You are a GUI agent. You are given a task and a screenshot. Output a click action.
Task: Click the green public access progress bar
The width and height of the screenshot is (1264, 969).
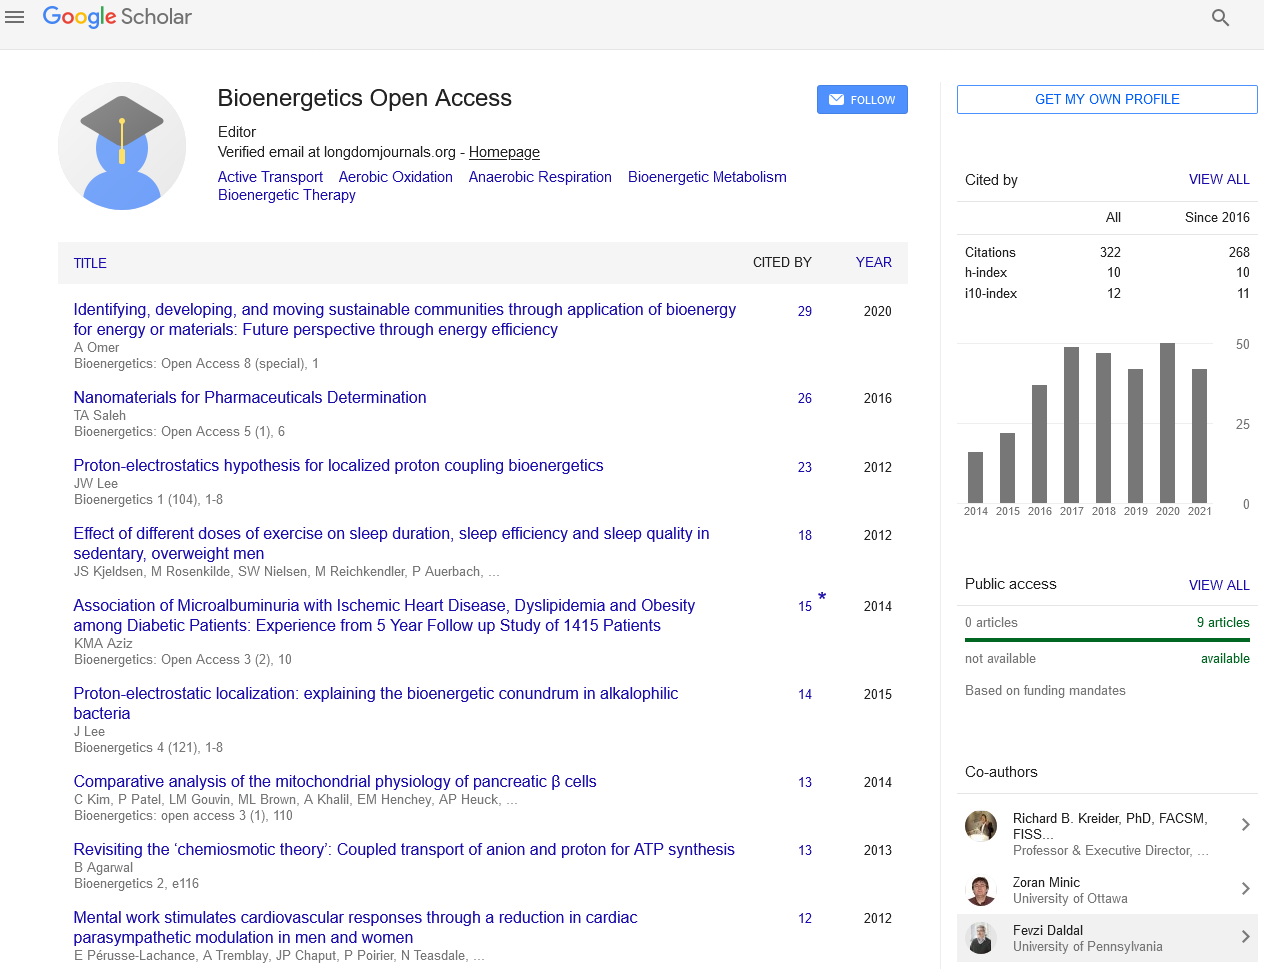coord(1107,640)
